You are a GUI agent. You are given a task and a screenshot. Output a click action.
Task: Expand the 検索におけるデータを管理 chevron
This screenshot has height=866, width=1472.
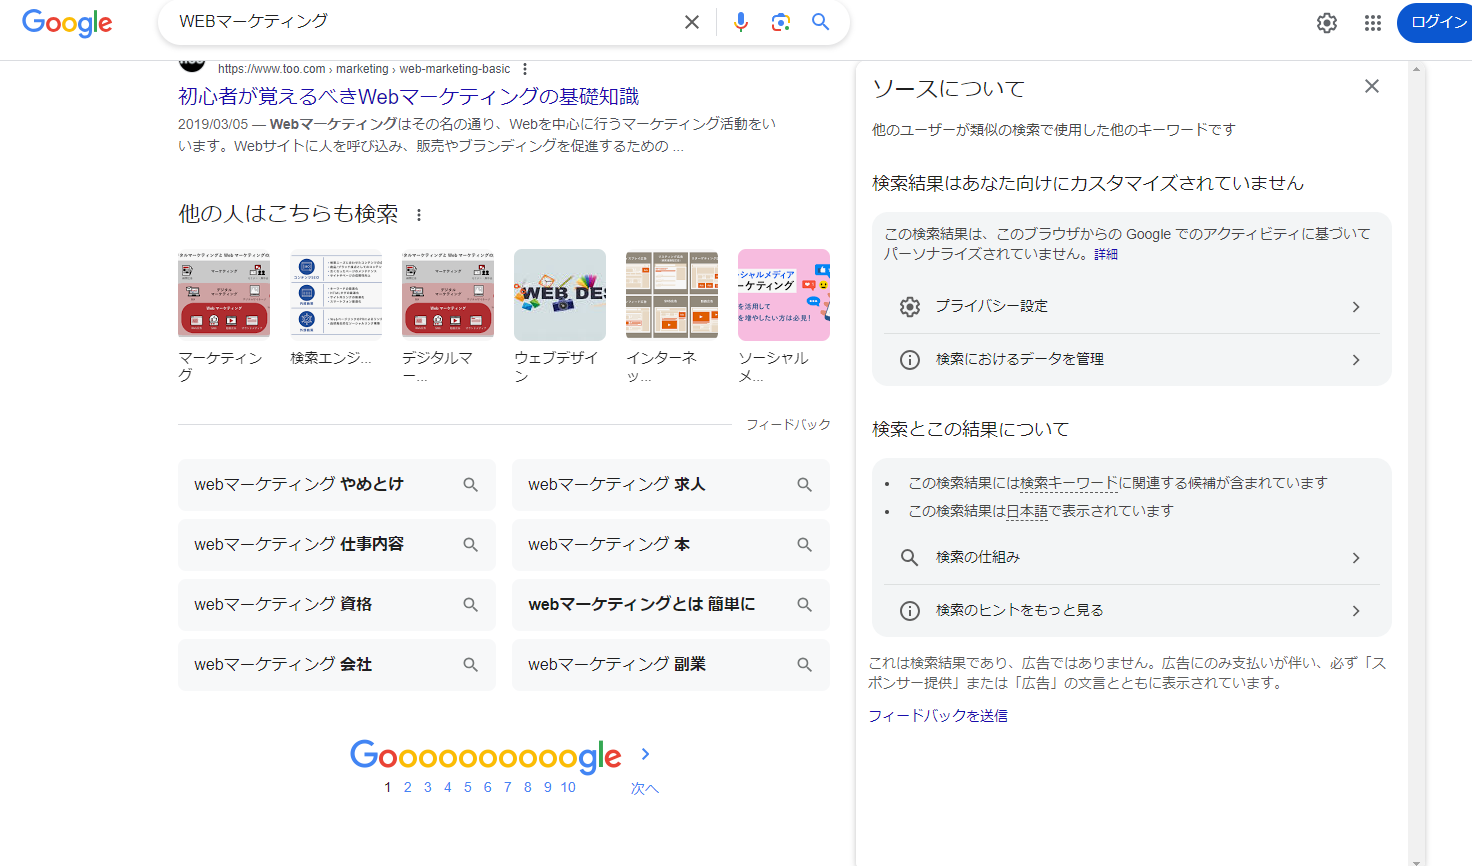point(1356,360)
